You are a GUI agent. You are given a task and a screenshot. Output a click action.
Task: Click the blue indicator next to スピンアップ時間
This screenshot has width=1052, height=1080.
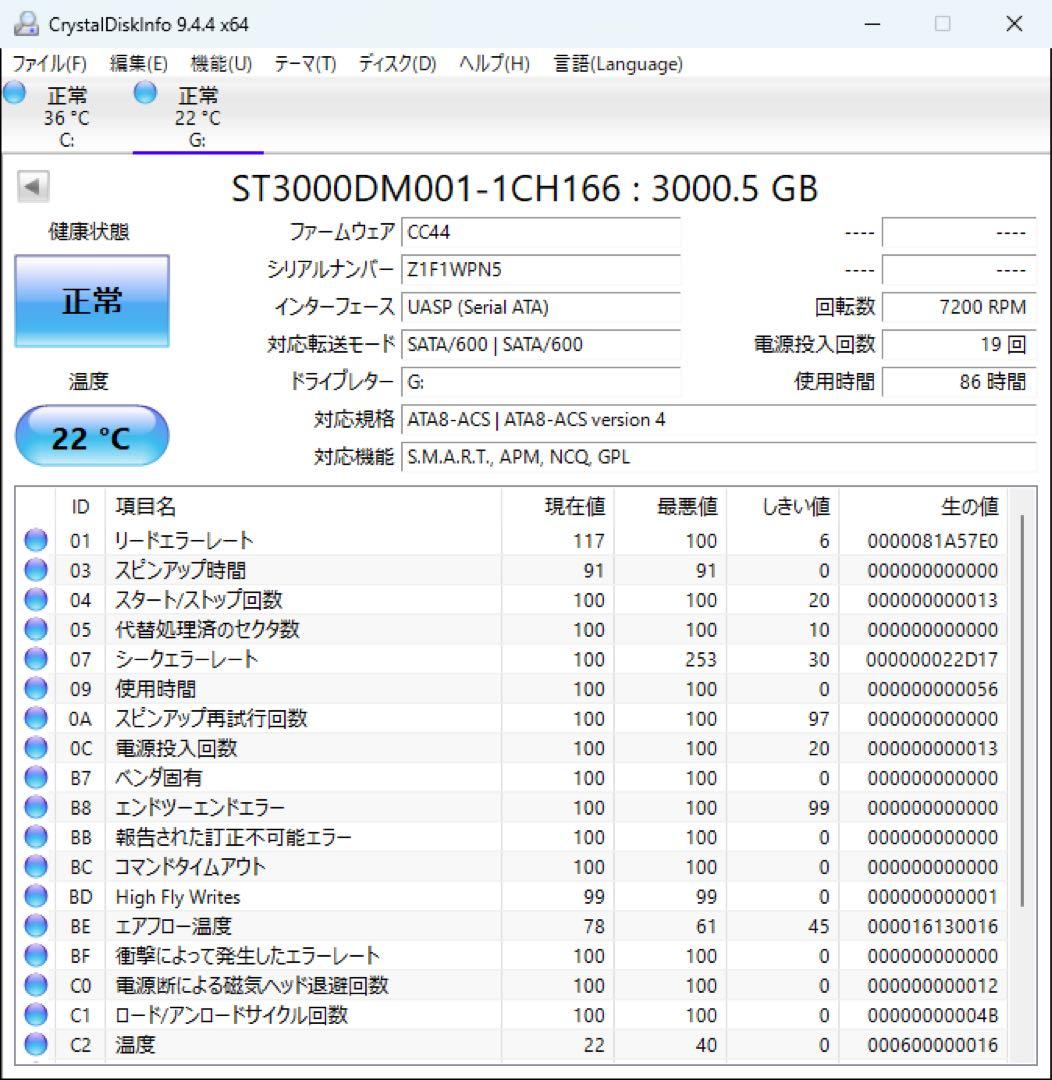[x=35, y=570]
